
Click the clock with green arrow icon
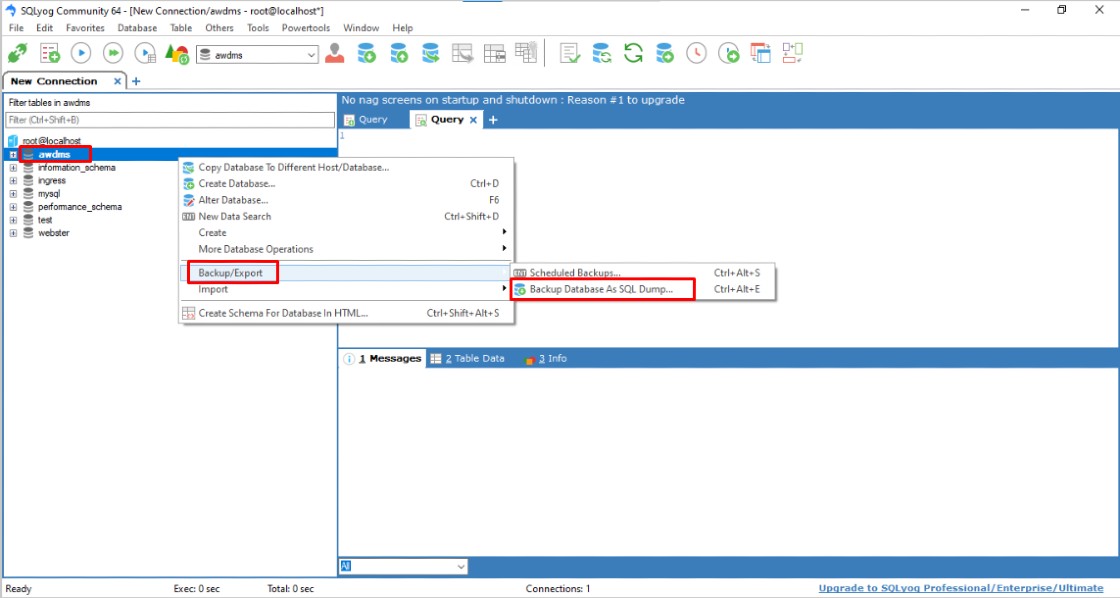click(729, 54)
